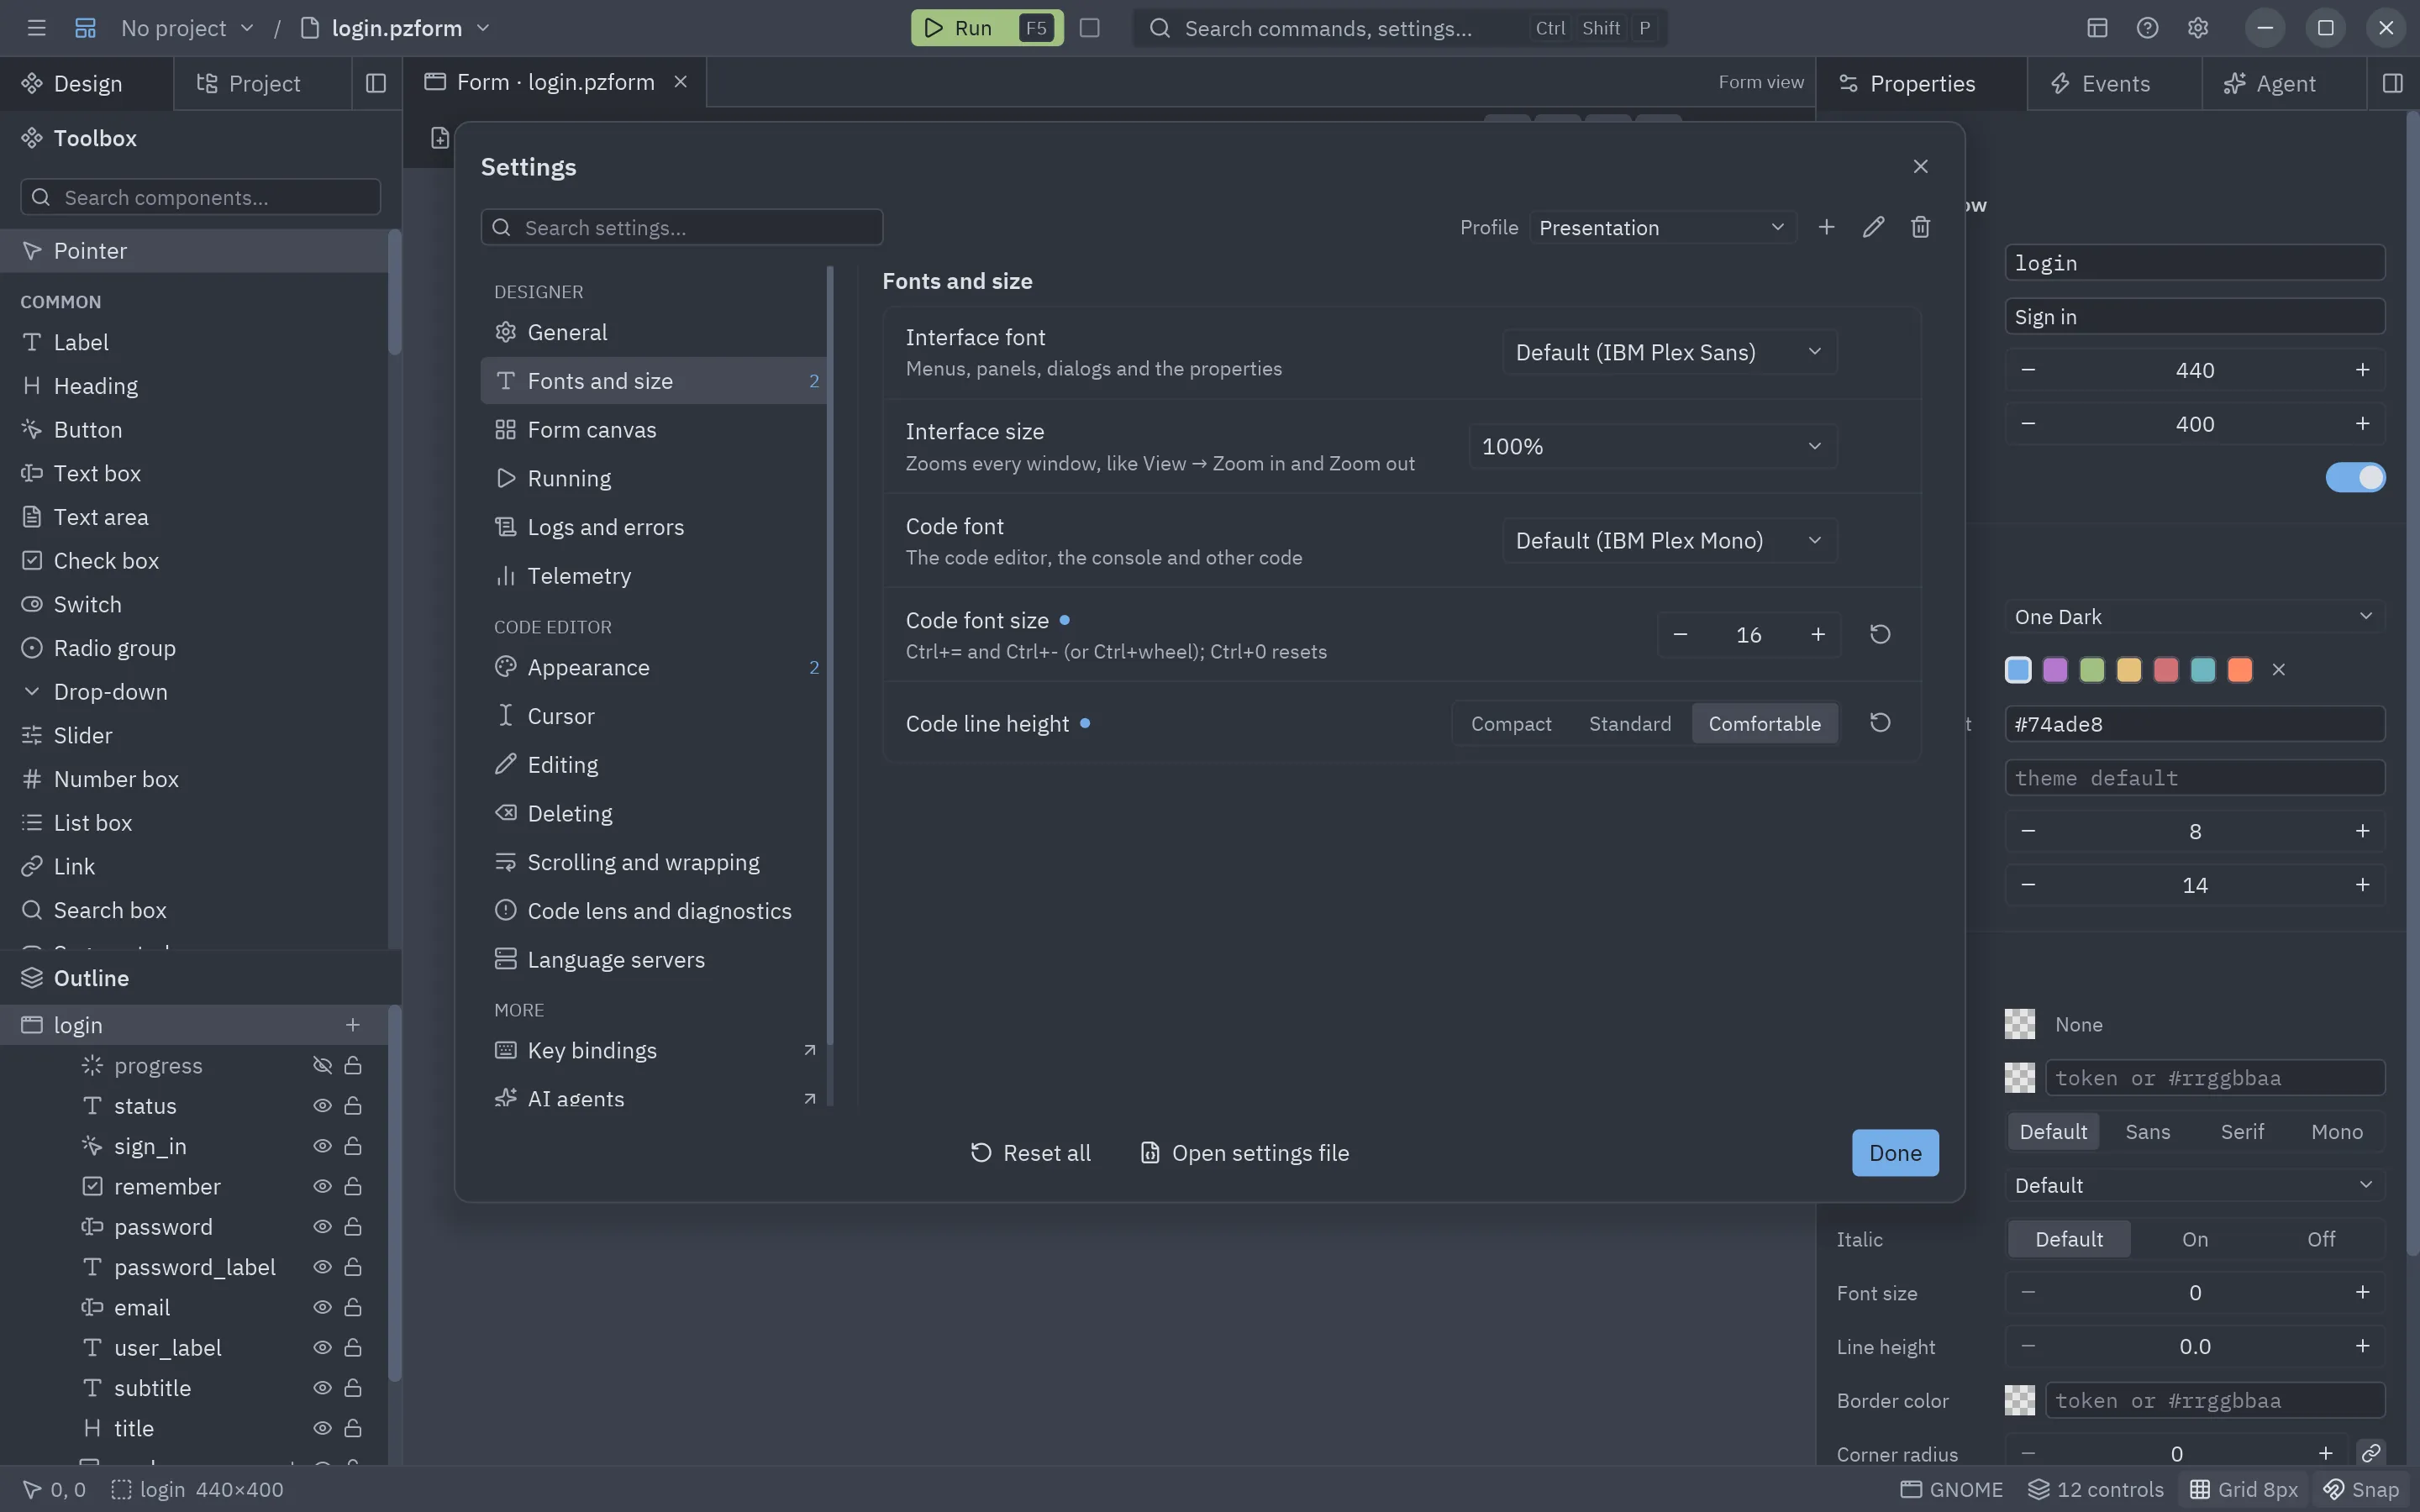The height and width of the screenshot is (1512, 2420).
Task: Click the Done button
Action: pos(1895,1152)
